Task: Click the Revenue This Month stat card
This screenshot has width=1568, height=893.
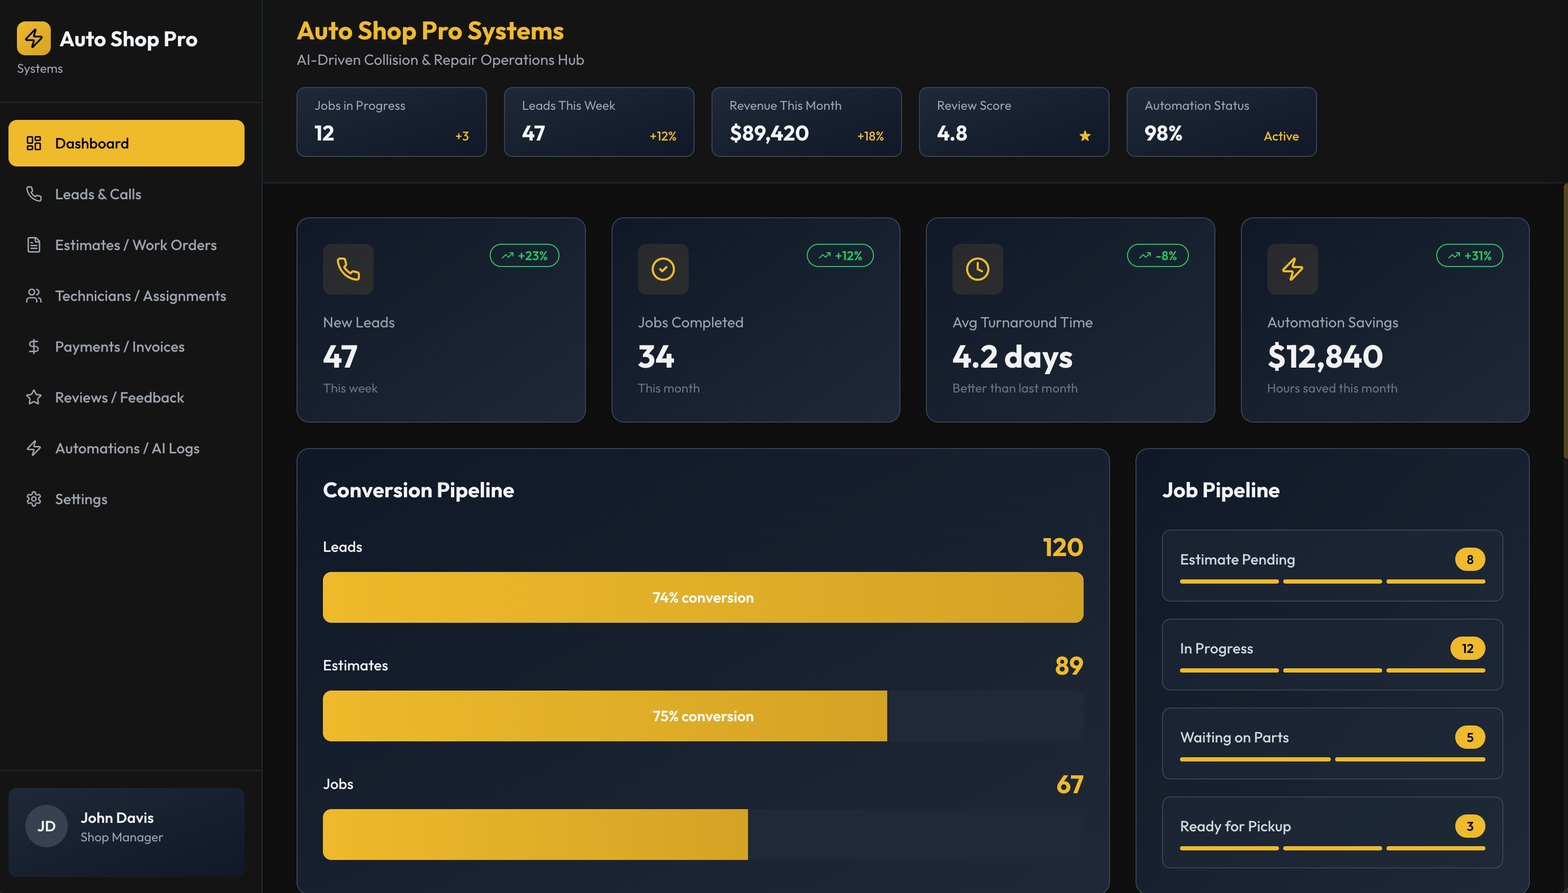Action: (x=807, y=122)
